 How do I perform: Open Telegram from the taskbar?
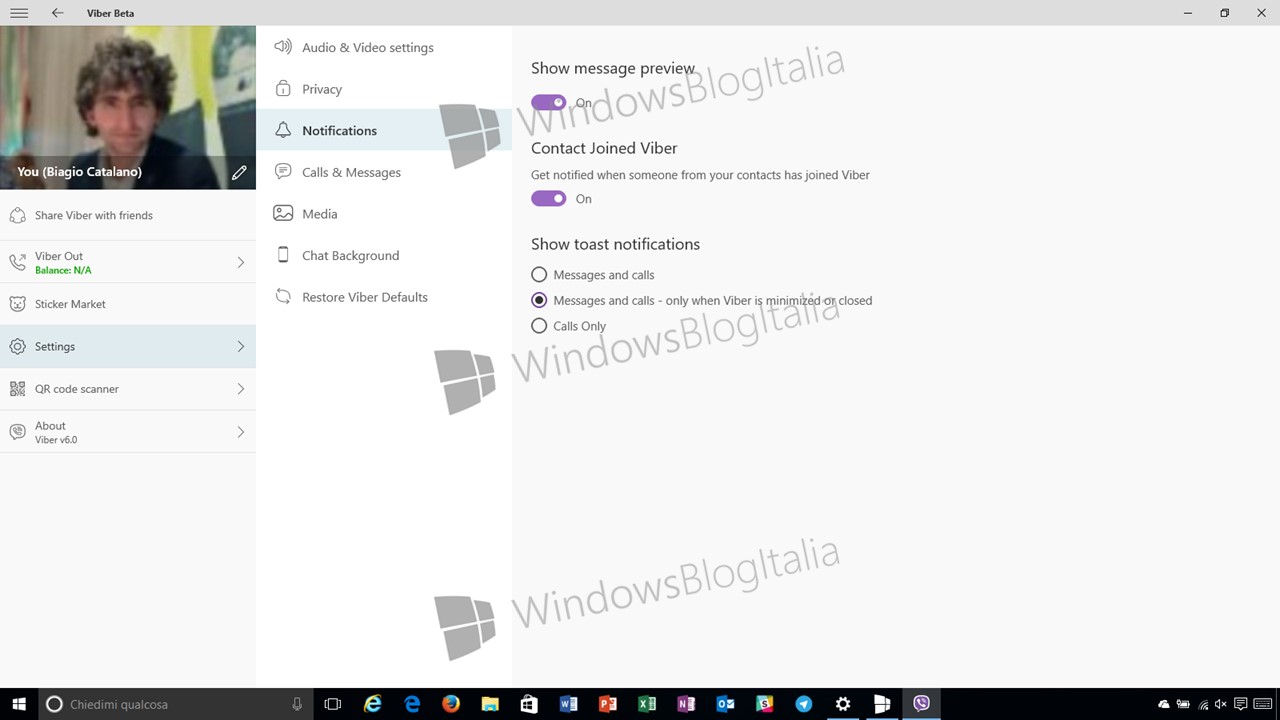803,704
